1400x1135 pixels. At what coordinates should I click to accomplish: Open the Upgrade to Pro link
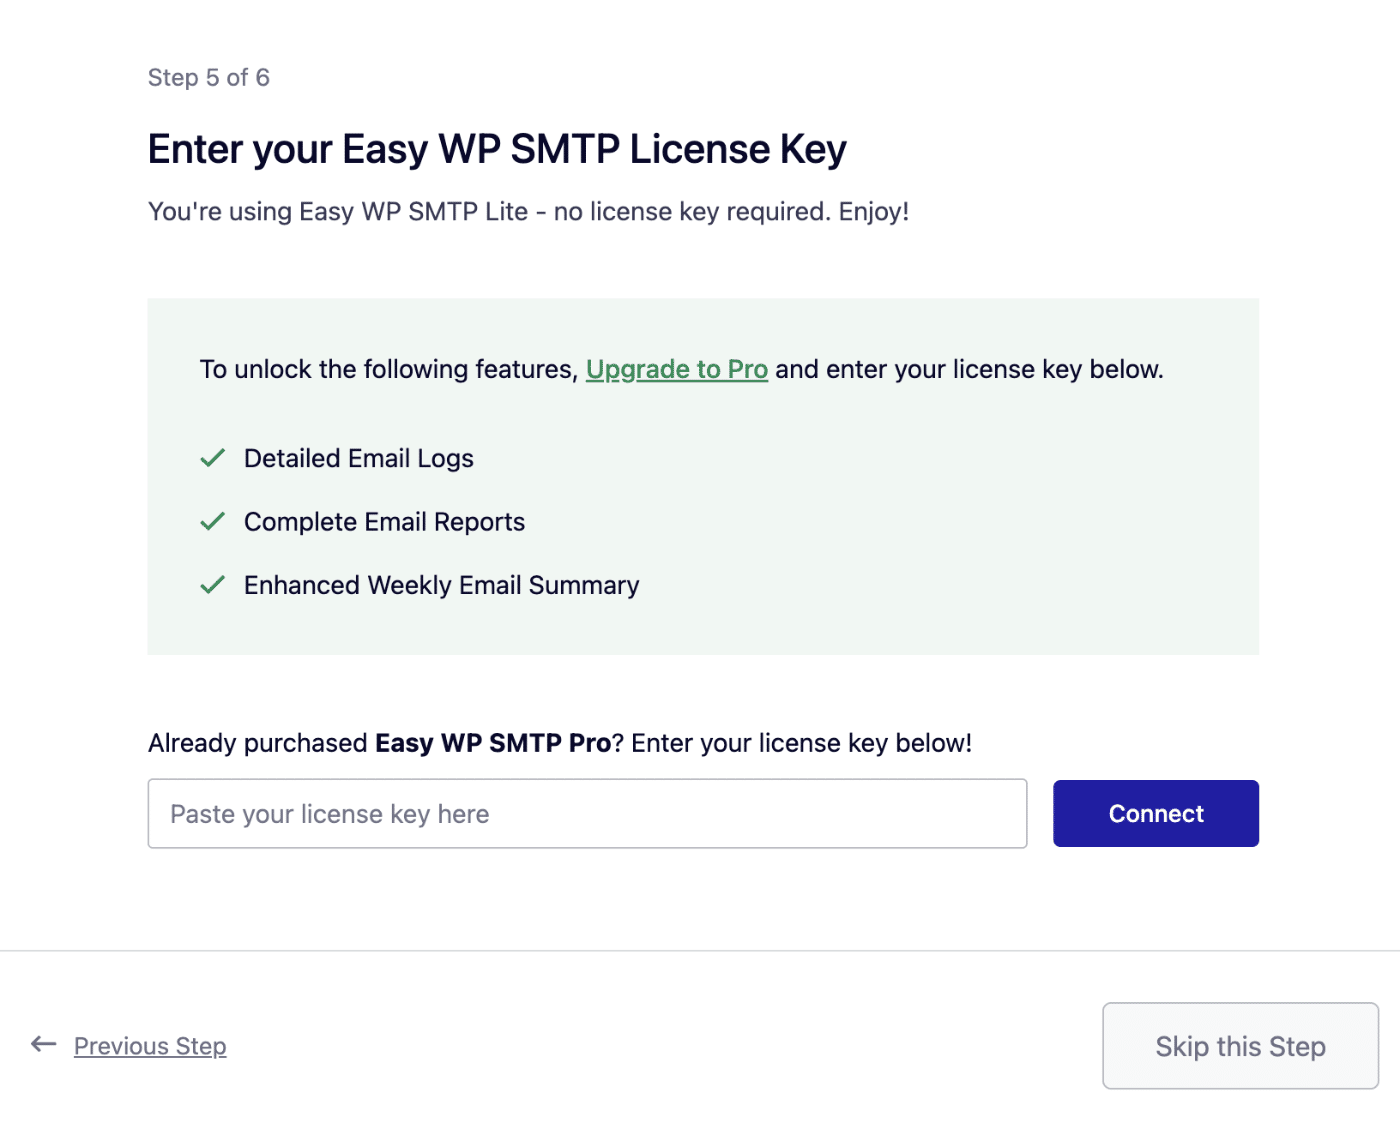676,368
